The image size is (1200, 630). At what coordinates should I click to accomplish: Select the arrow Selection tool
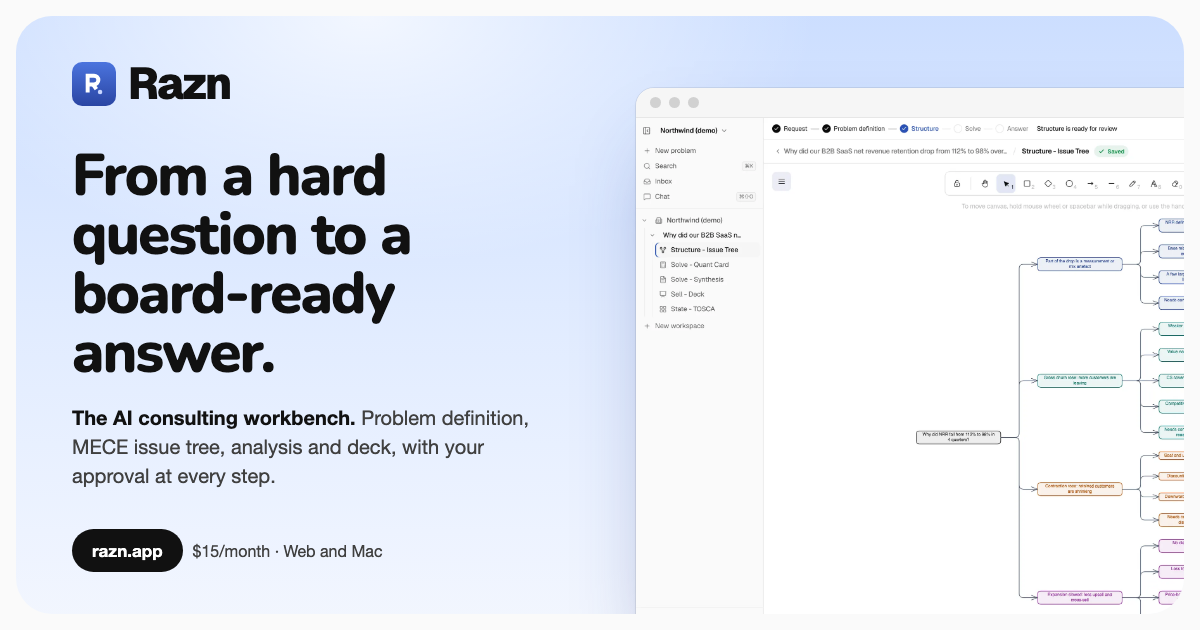tap(1006, 183)
